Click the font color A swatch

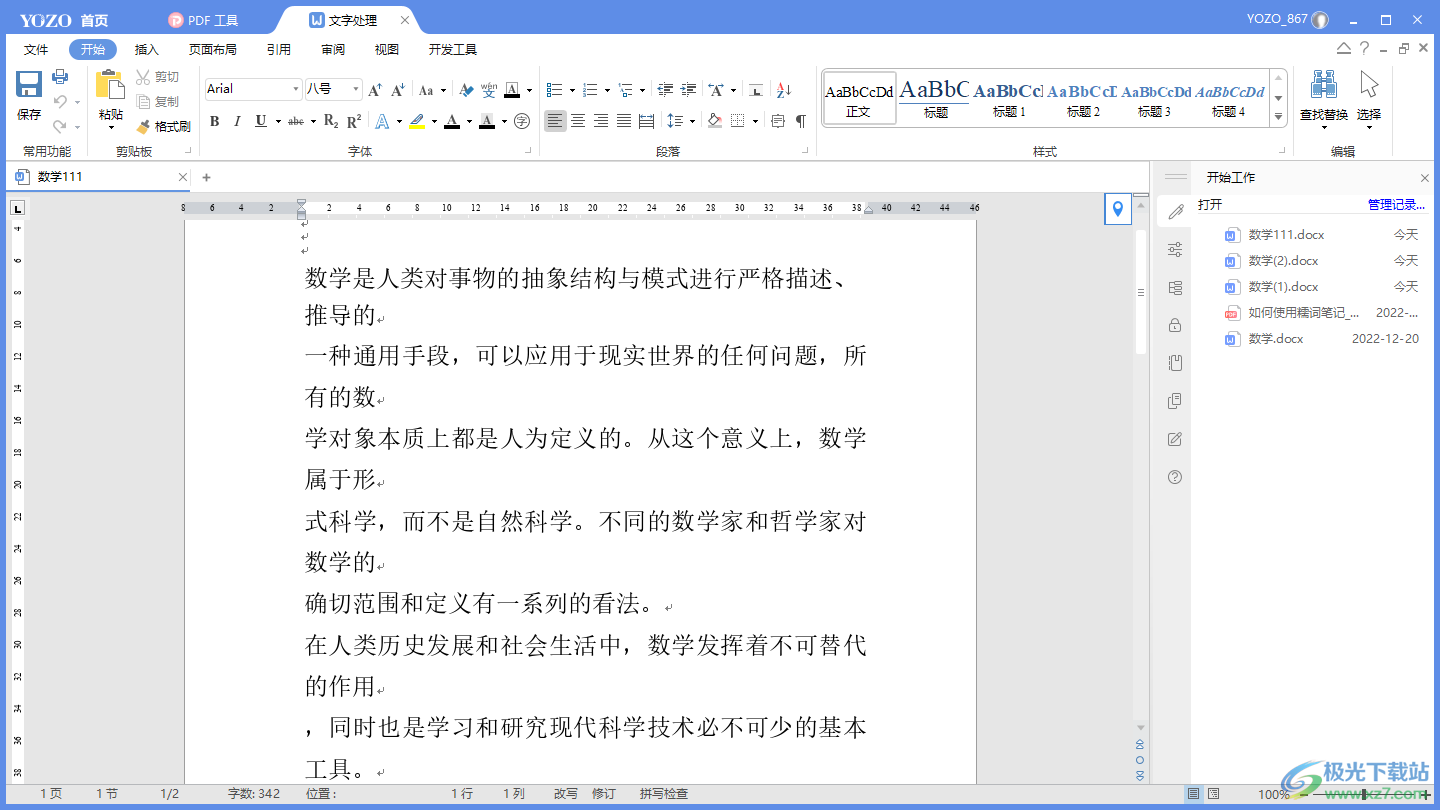(452, 121)
